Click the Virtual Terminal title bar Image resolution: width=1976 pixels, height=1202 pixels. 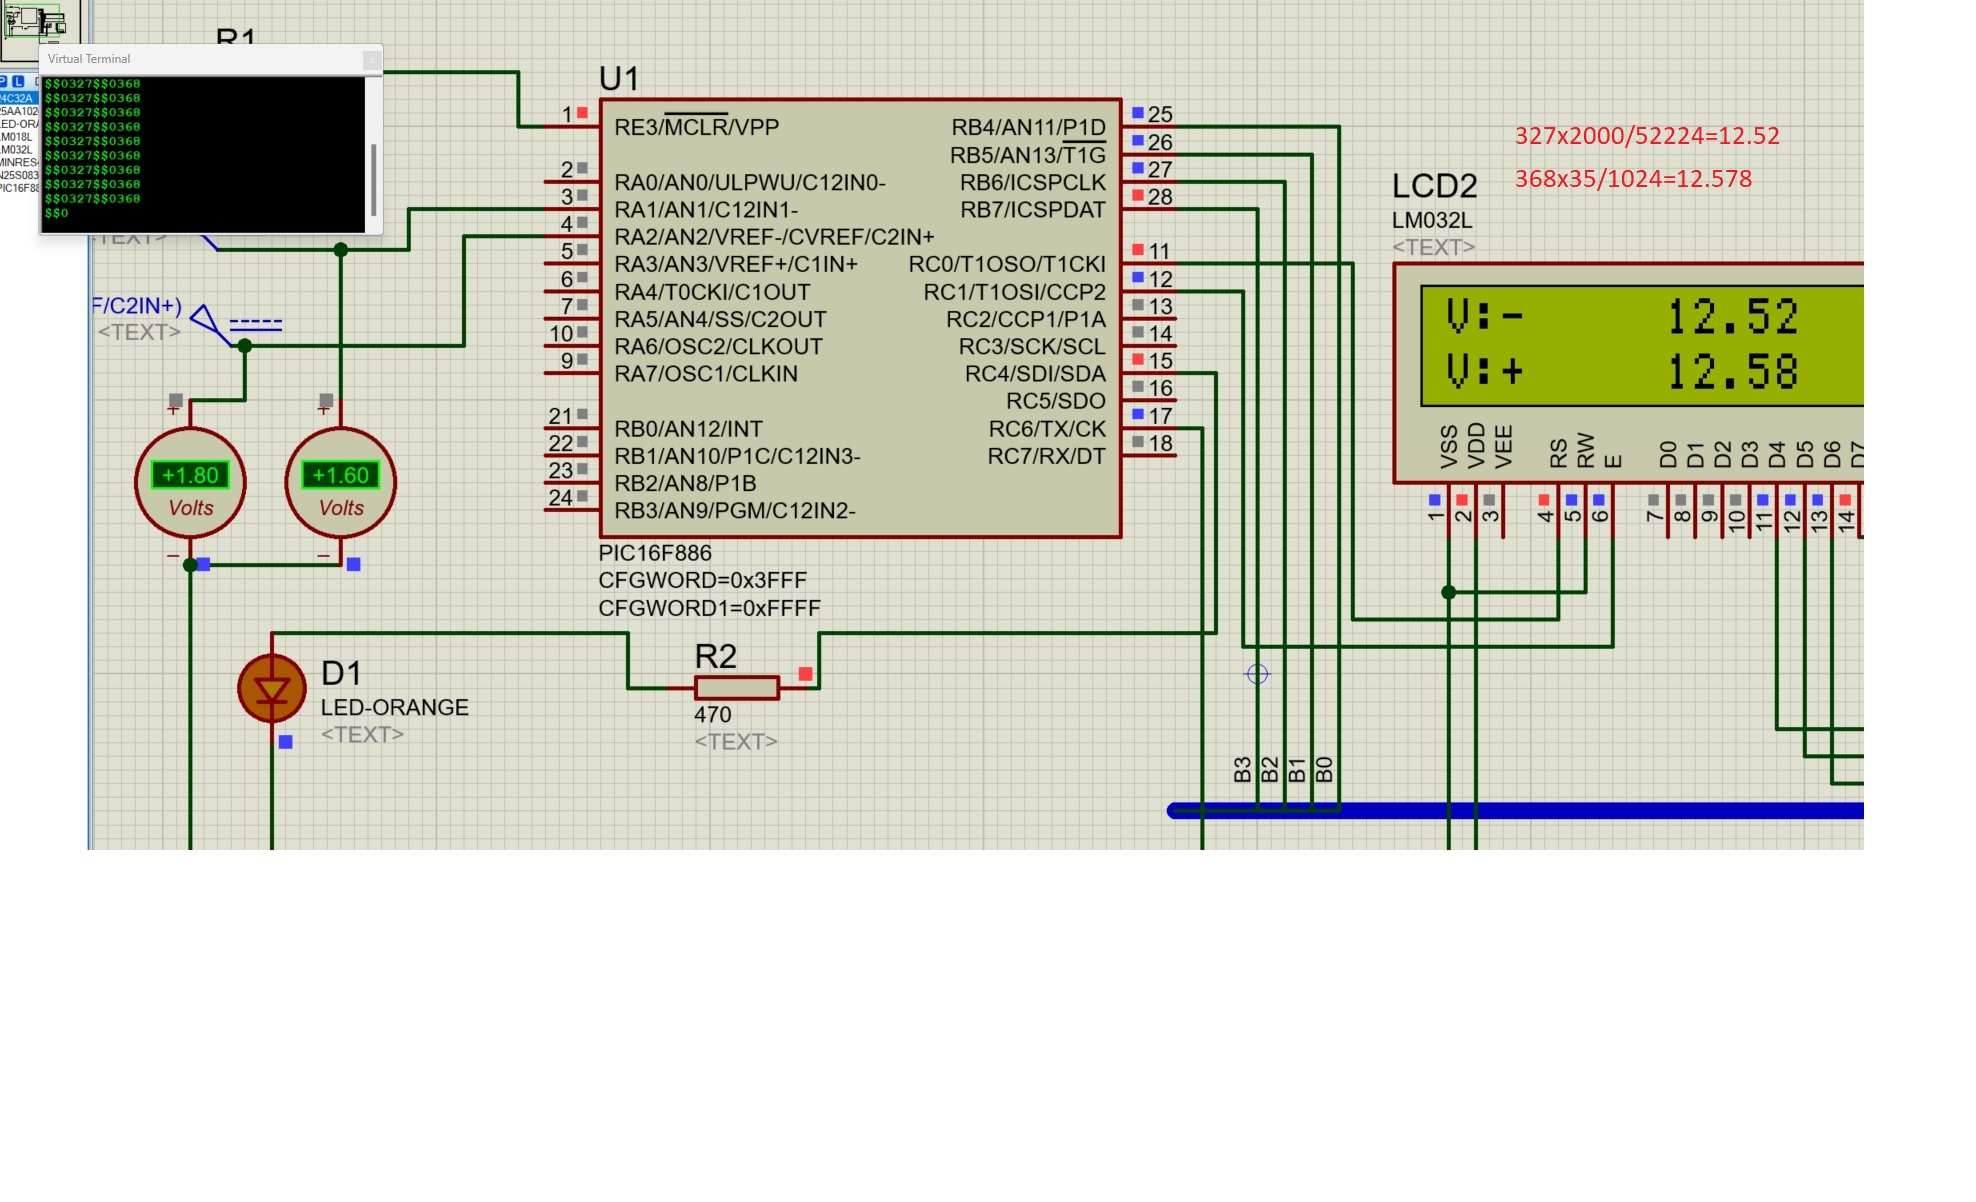tap(200, 59)
